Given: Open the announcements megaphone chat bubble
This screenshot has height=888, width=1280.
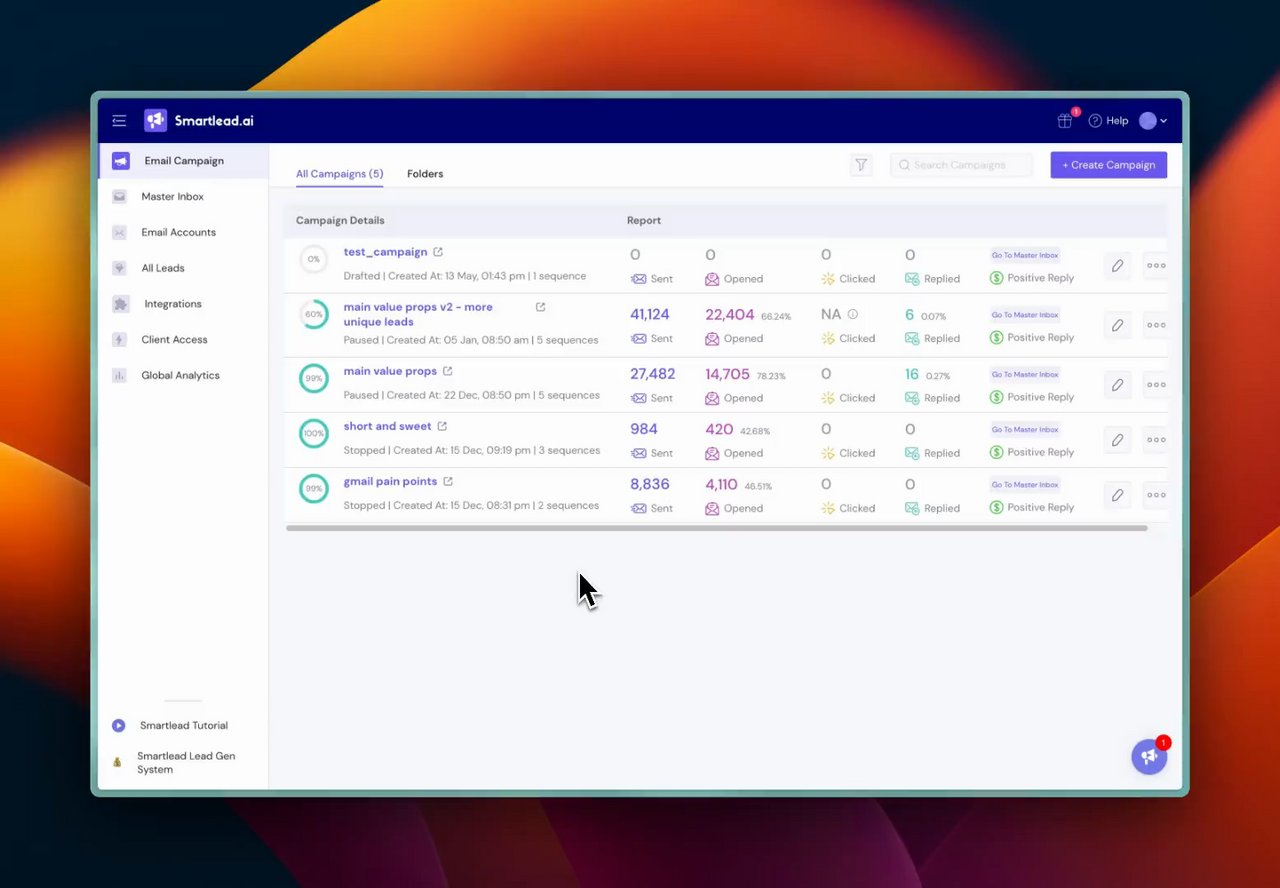Looking at the screenshot, I should pos(1149,757).
